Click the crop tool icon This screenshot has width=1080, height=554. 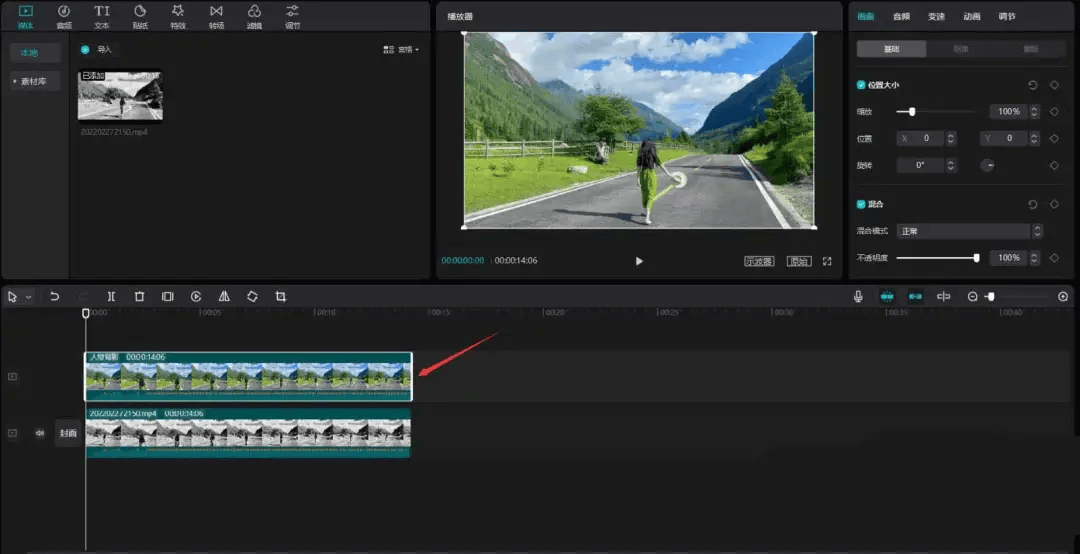point(280,296)
